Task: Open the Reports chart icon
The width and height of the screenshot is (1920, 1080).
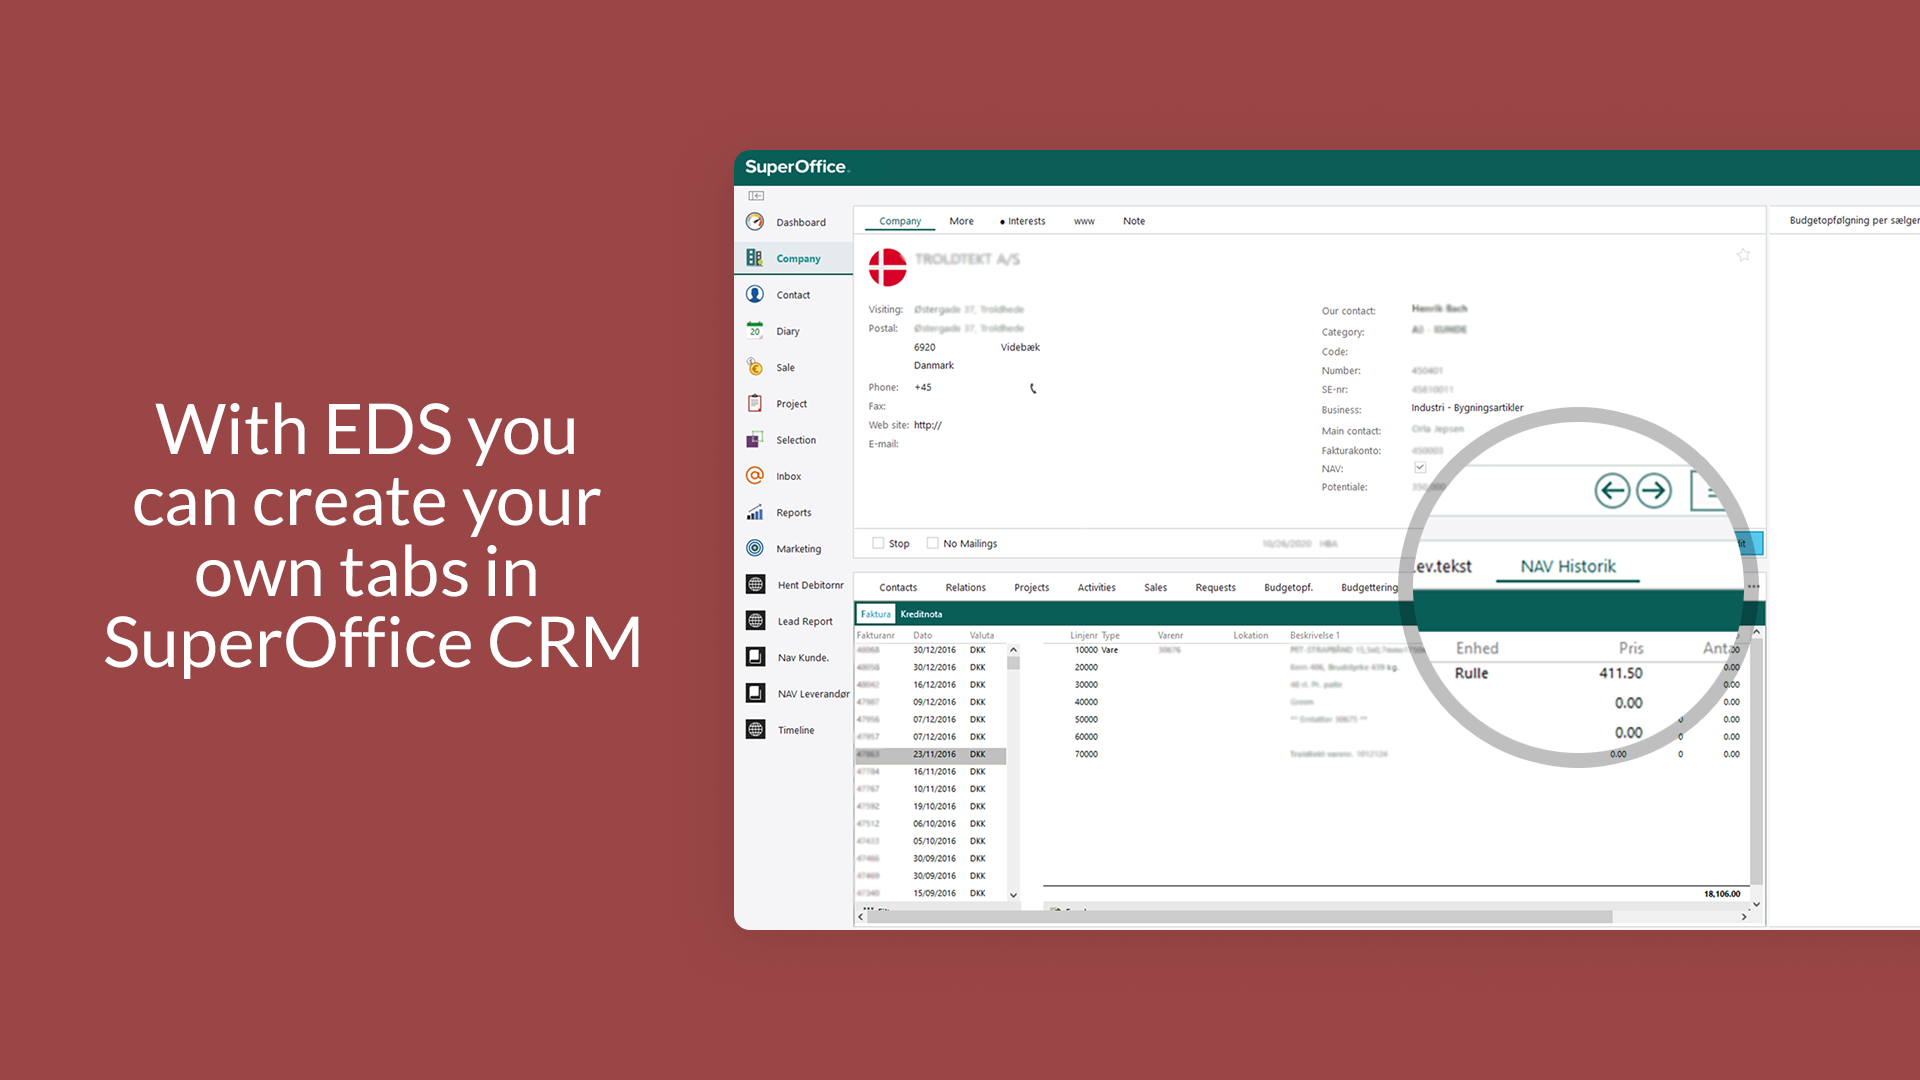Action: pyautogui.click(x=755, y=512)
